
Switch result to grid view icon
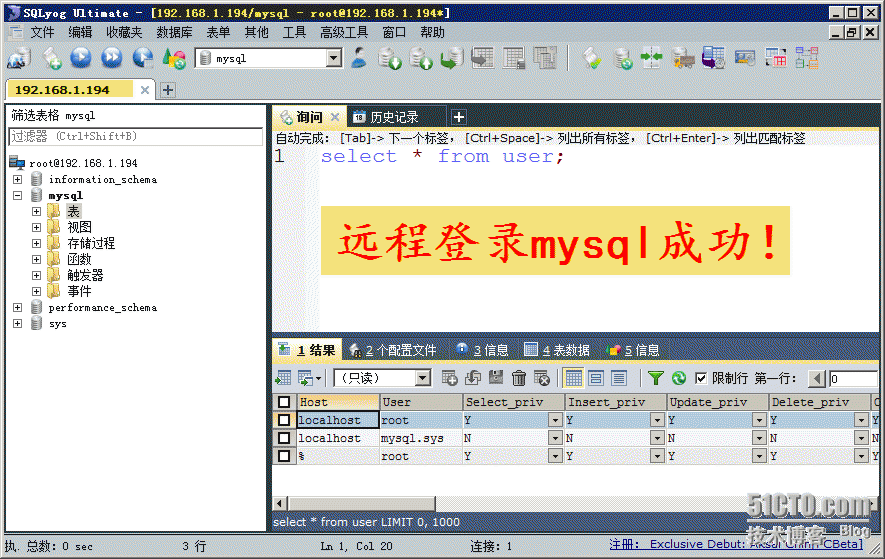[573, 378]
